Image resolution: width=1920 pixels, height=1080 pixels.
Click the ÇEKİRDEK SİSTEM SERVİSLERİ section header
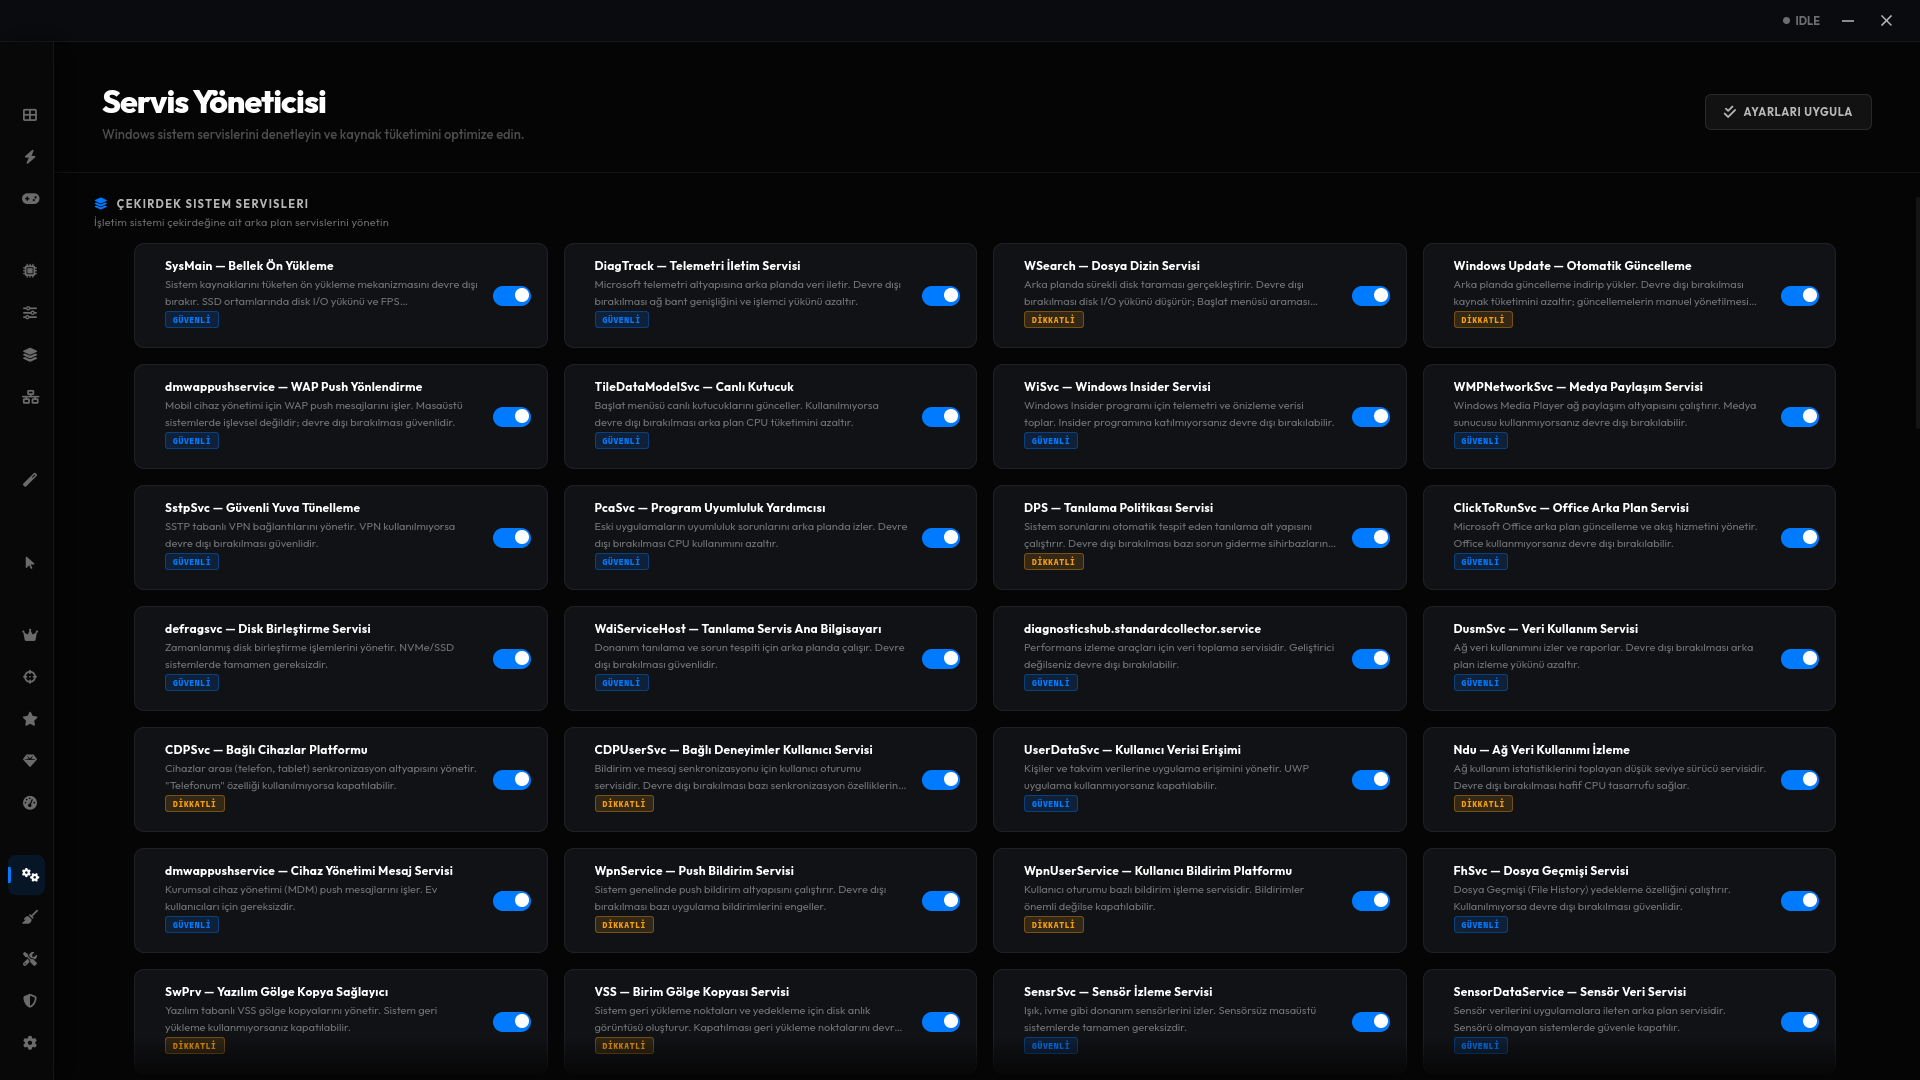212,204
